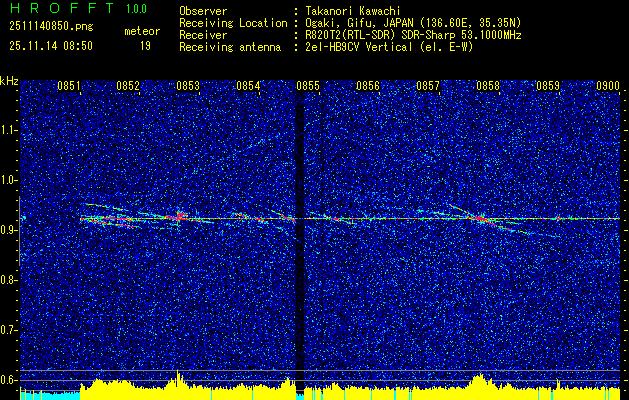
Task: Click the 0.9 kHz axis label
Action: (x=8, y=230)
